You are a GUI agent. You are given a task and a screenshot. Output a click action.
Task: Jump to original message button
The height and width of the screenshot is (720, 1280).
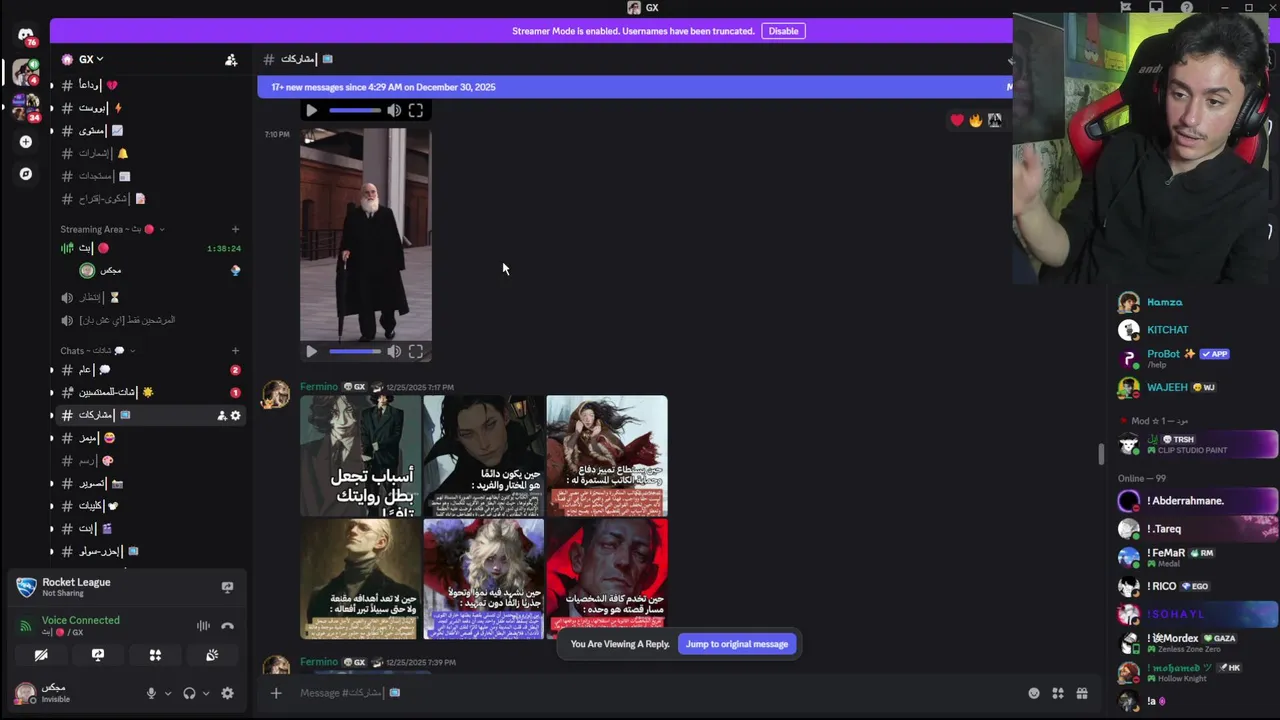tap(737, 644)
